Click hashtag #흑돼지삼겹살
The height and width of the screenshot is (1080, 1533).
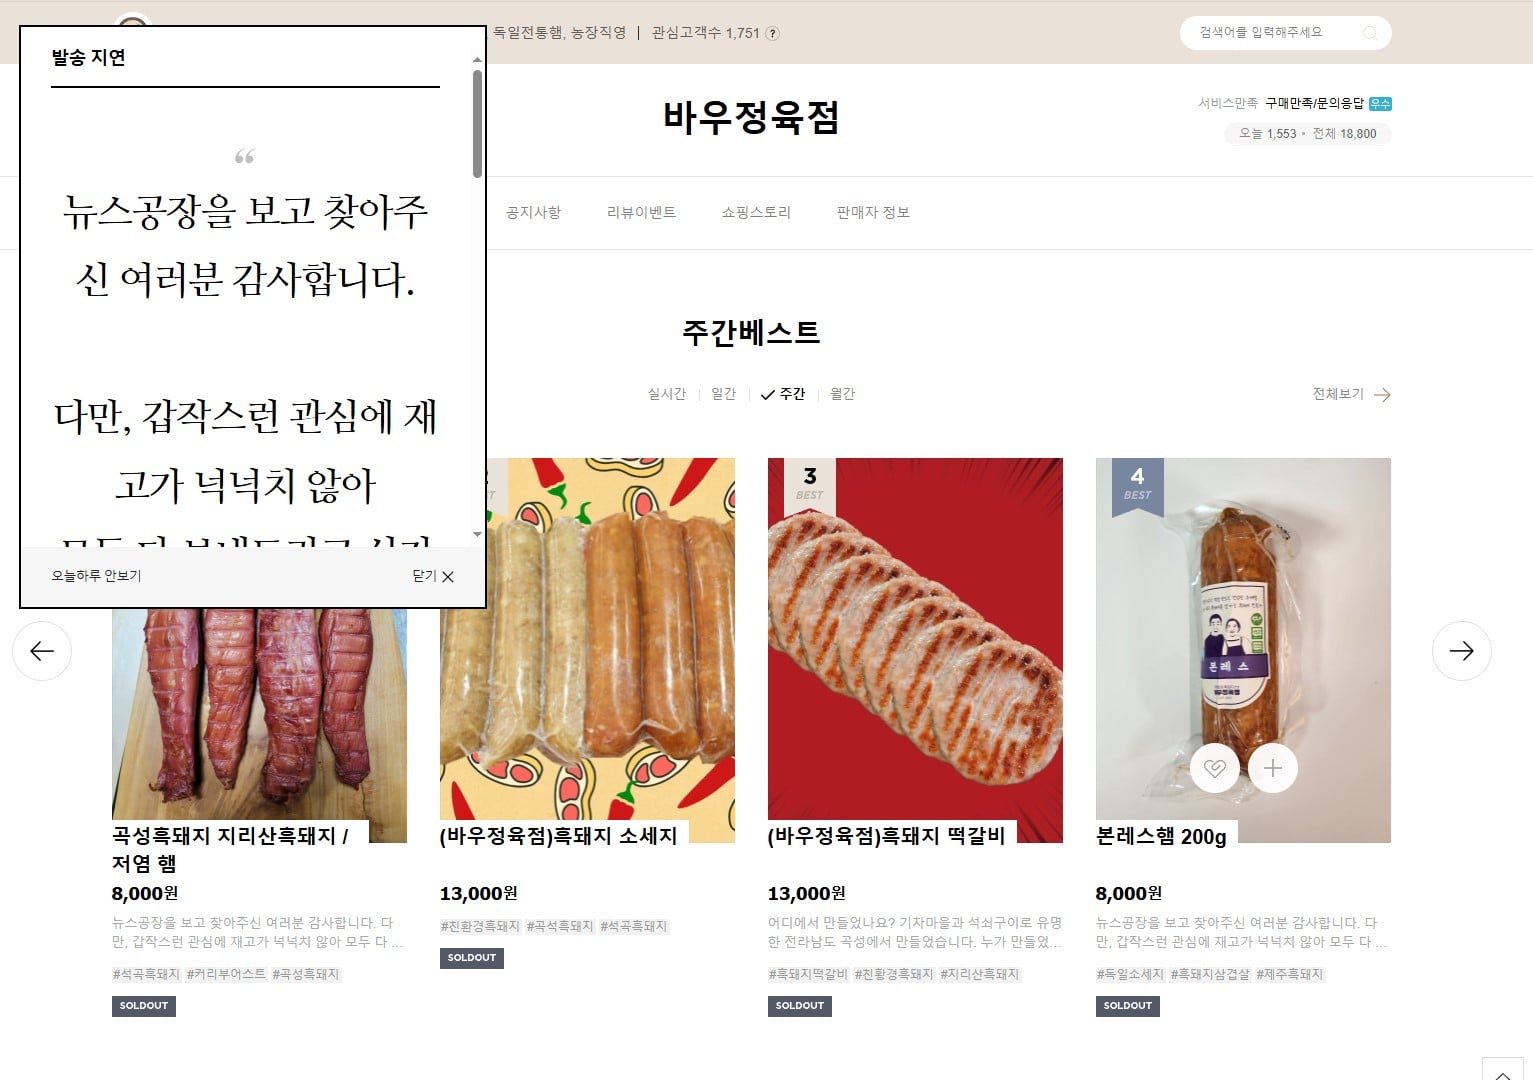coord(1210,974)
